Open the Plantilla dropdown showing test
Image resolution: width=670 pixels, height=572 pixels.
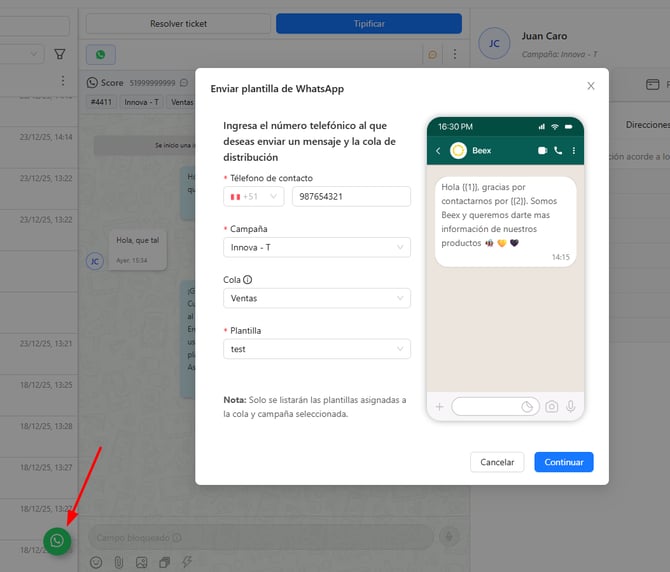tap(316, 349)
